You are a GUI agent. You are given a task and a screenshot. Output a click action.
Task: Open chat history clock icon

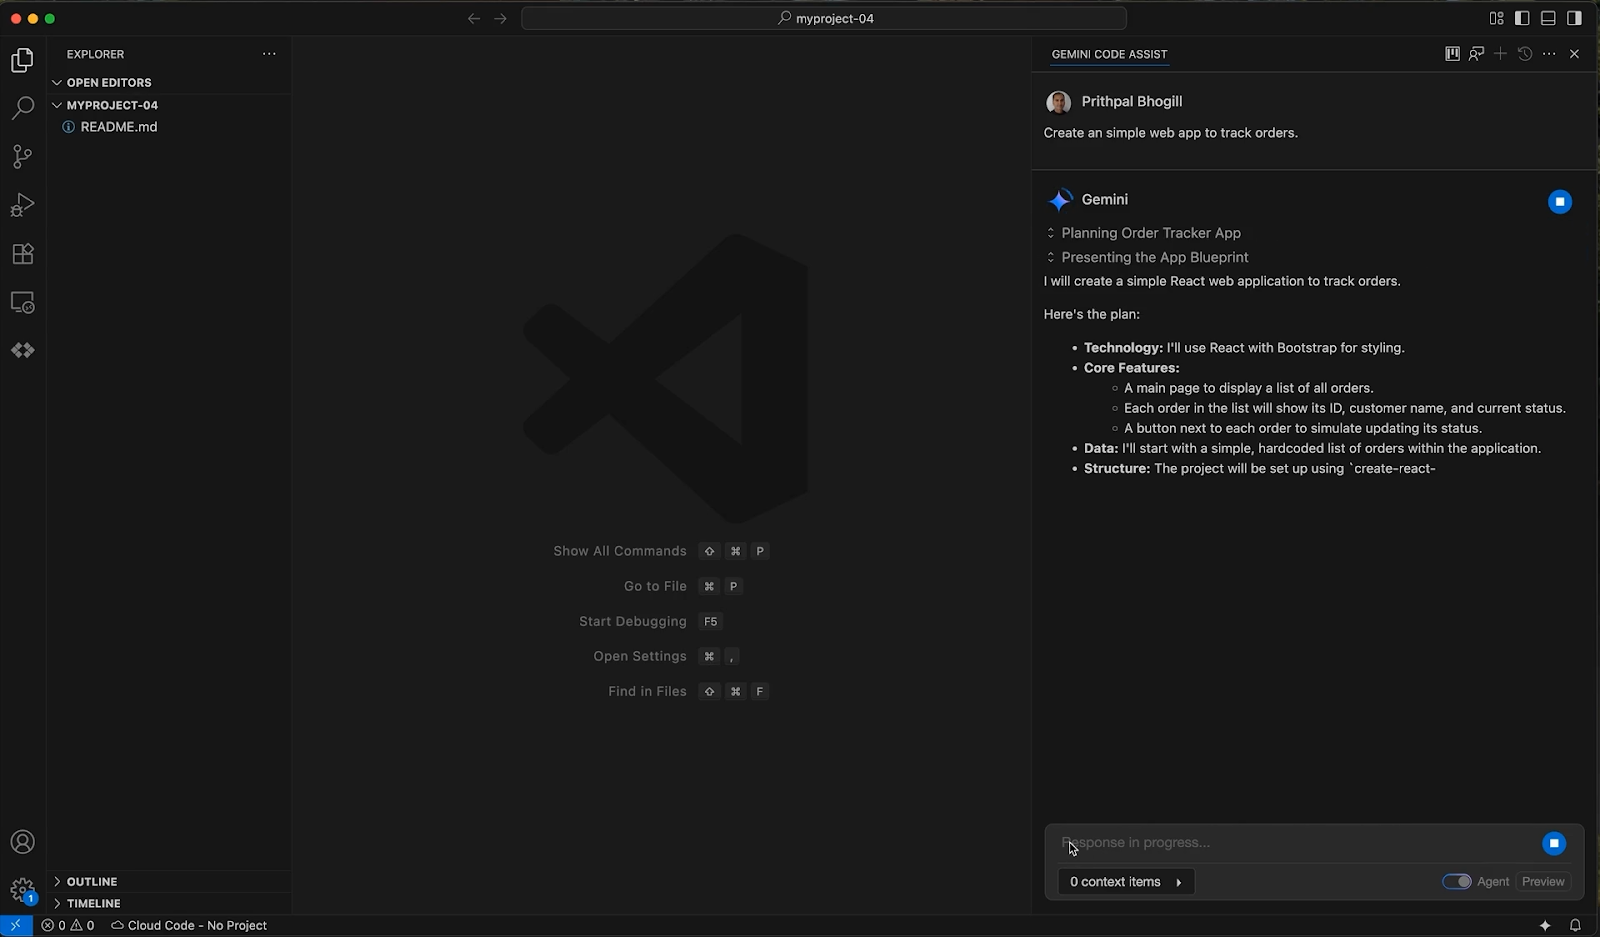(1525, 54)
